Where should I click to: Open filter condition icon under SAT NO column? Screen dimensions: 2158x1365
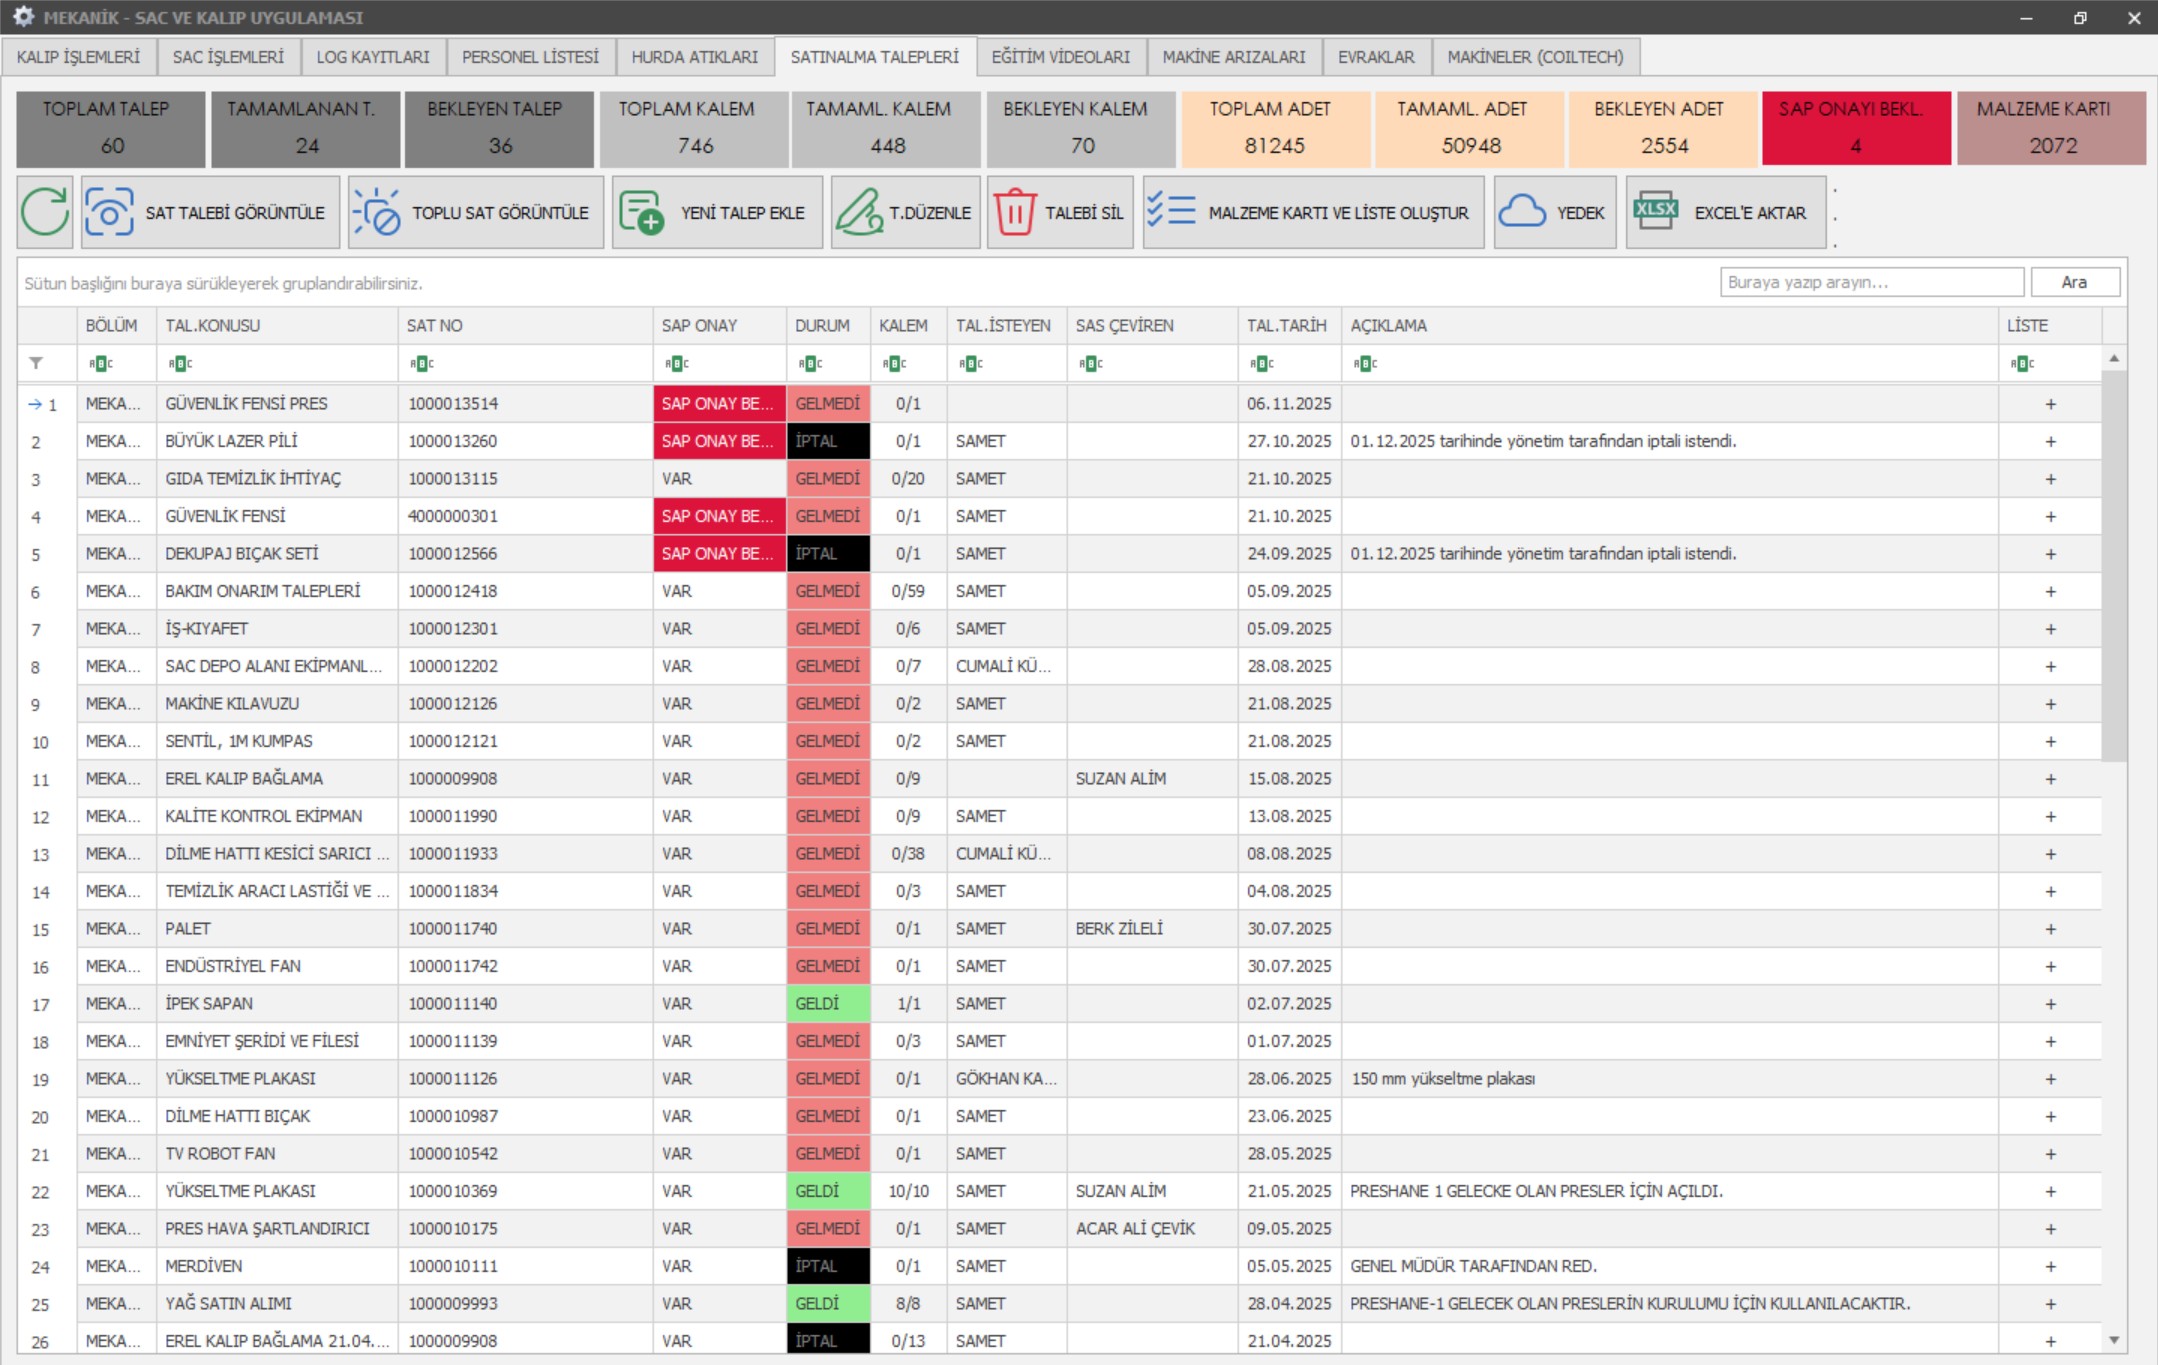coord(422,364)
